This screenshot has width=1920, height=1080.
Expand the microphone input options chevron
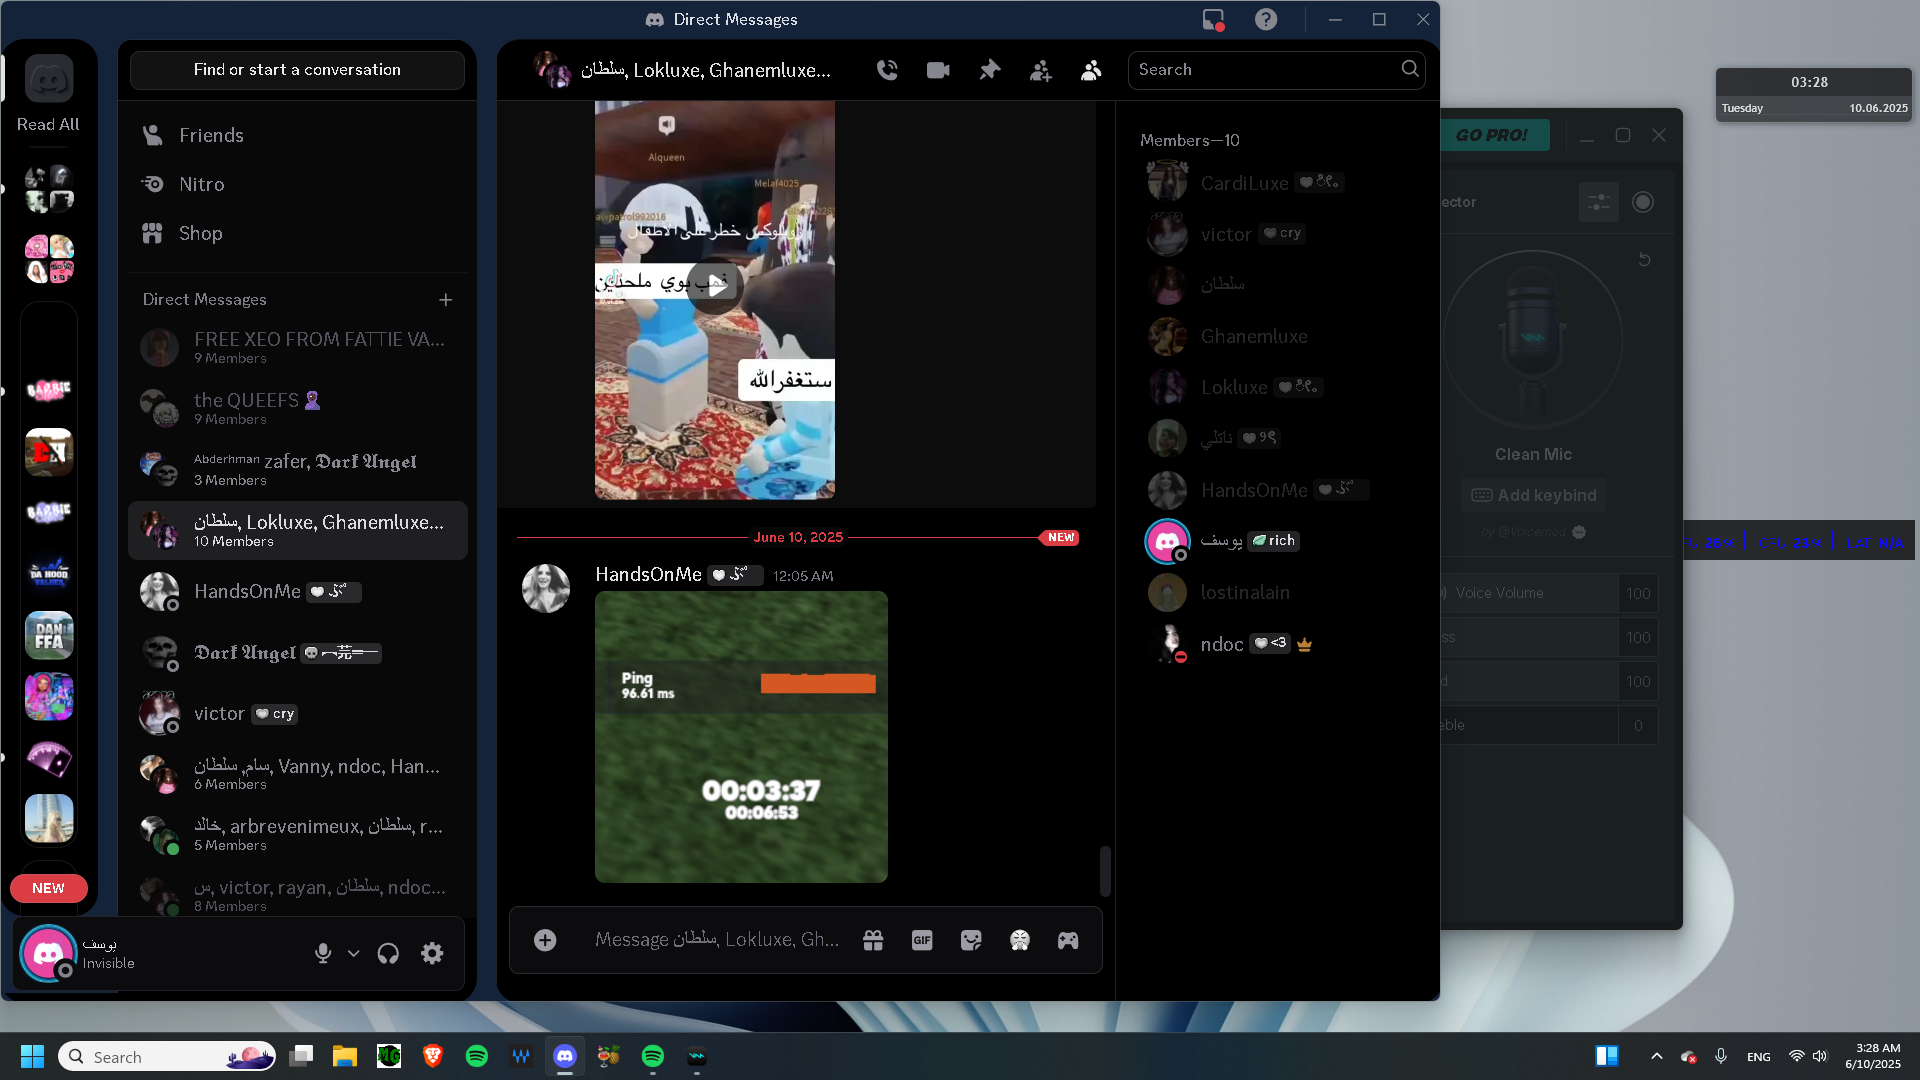pyautogui.click(x=353, y=953)
